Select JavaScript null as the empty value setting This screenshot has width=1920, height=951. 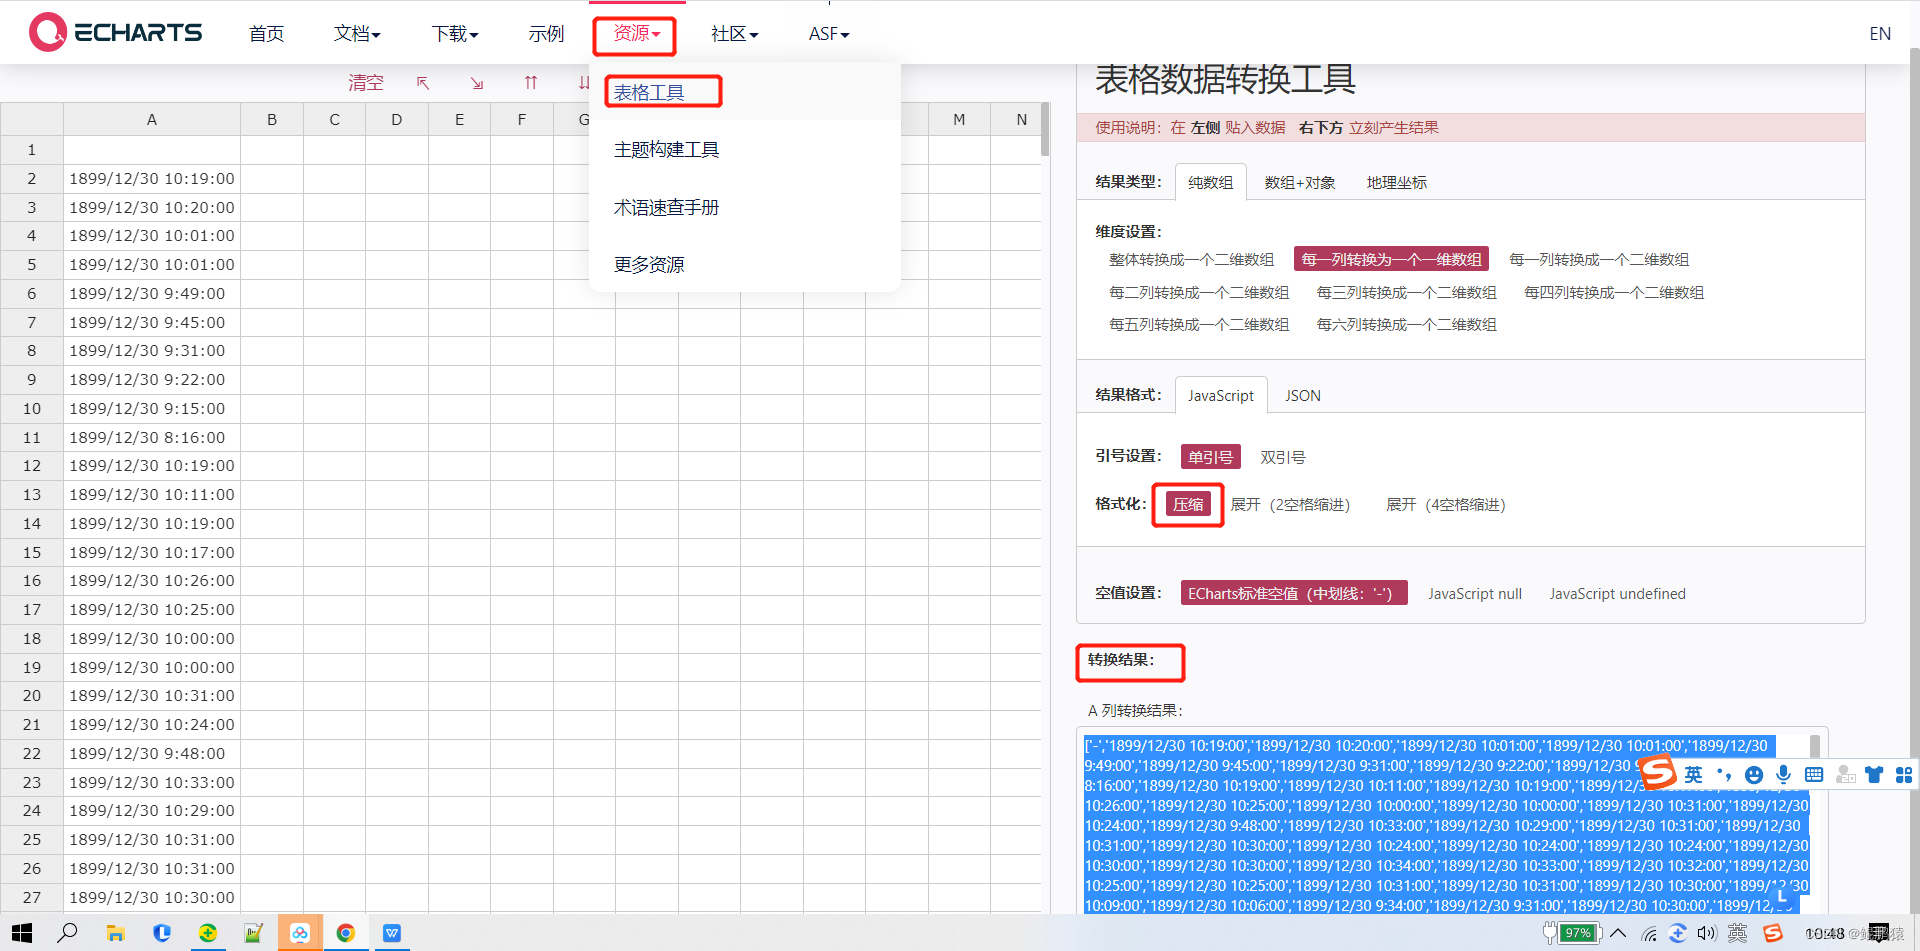[x=1475, y=593]
